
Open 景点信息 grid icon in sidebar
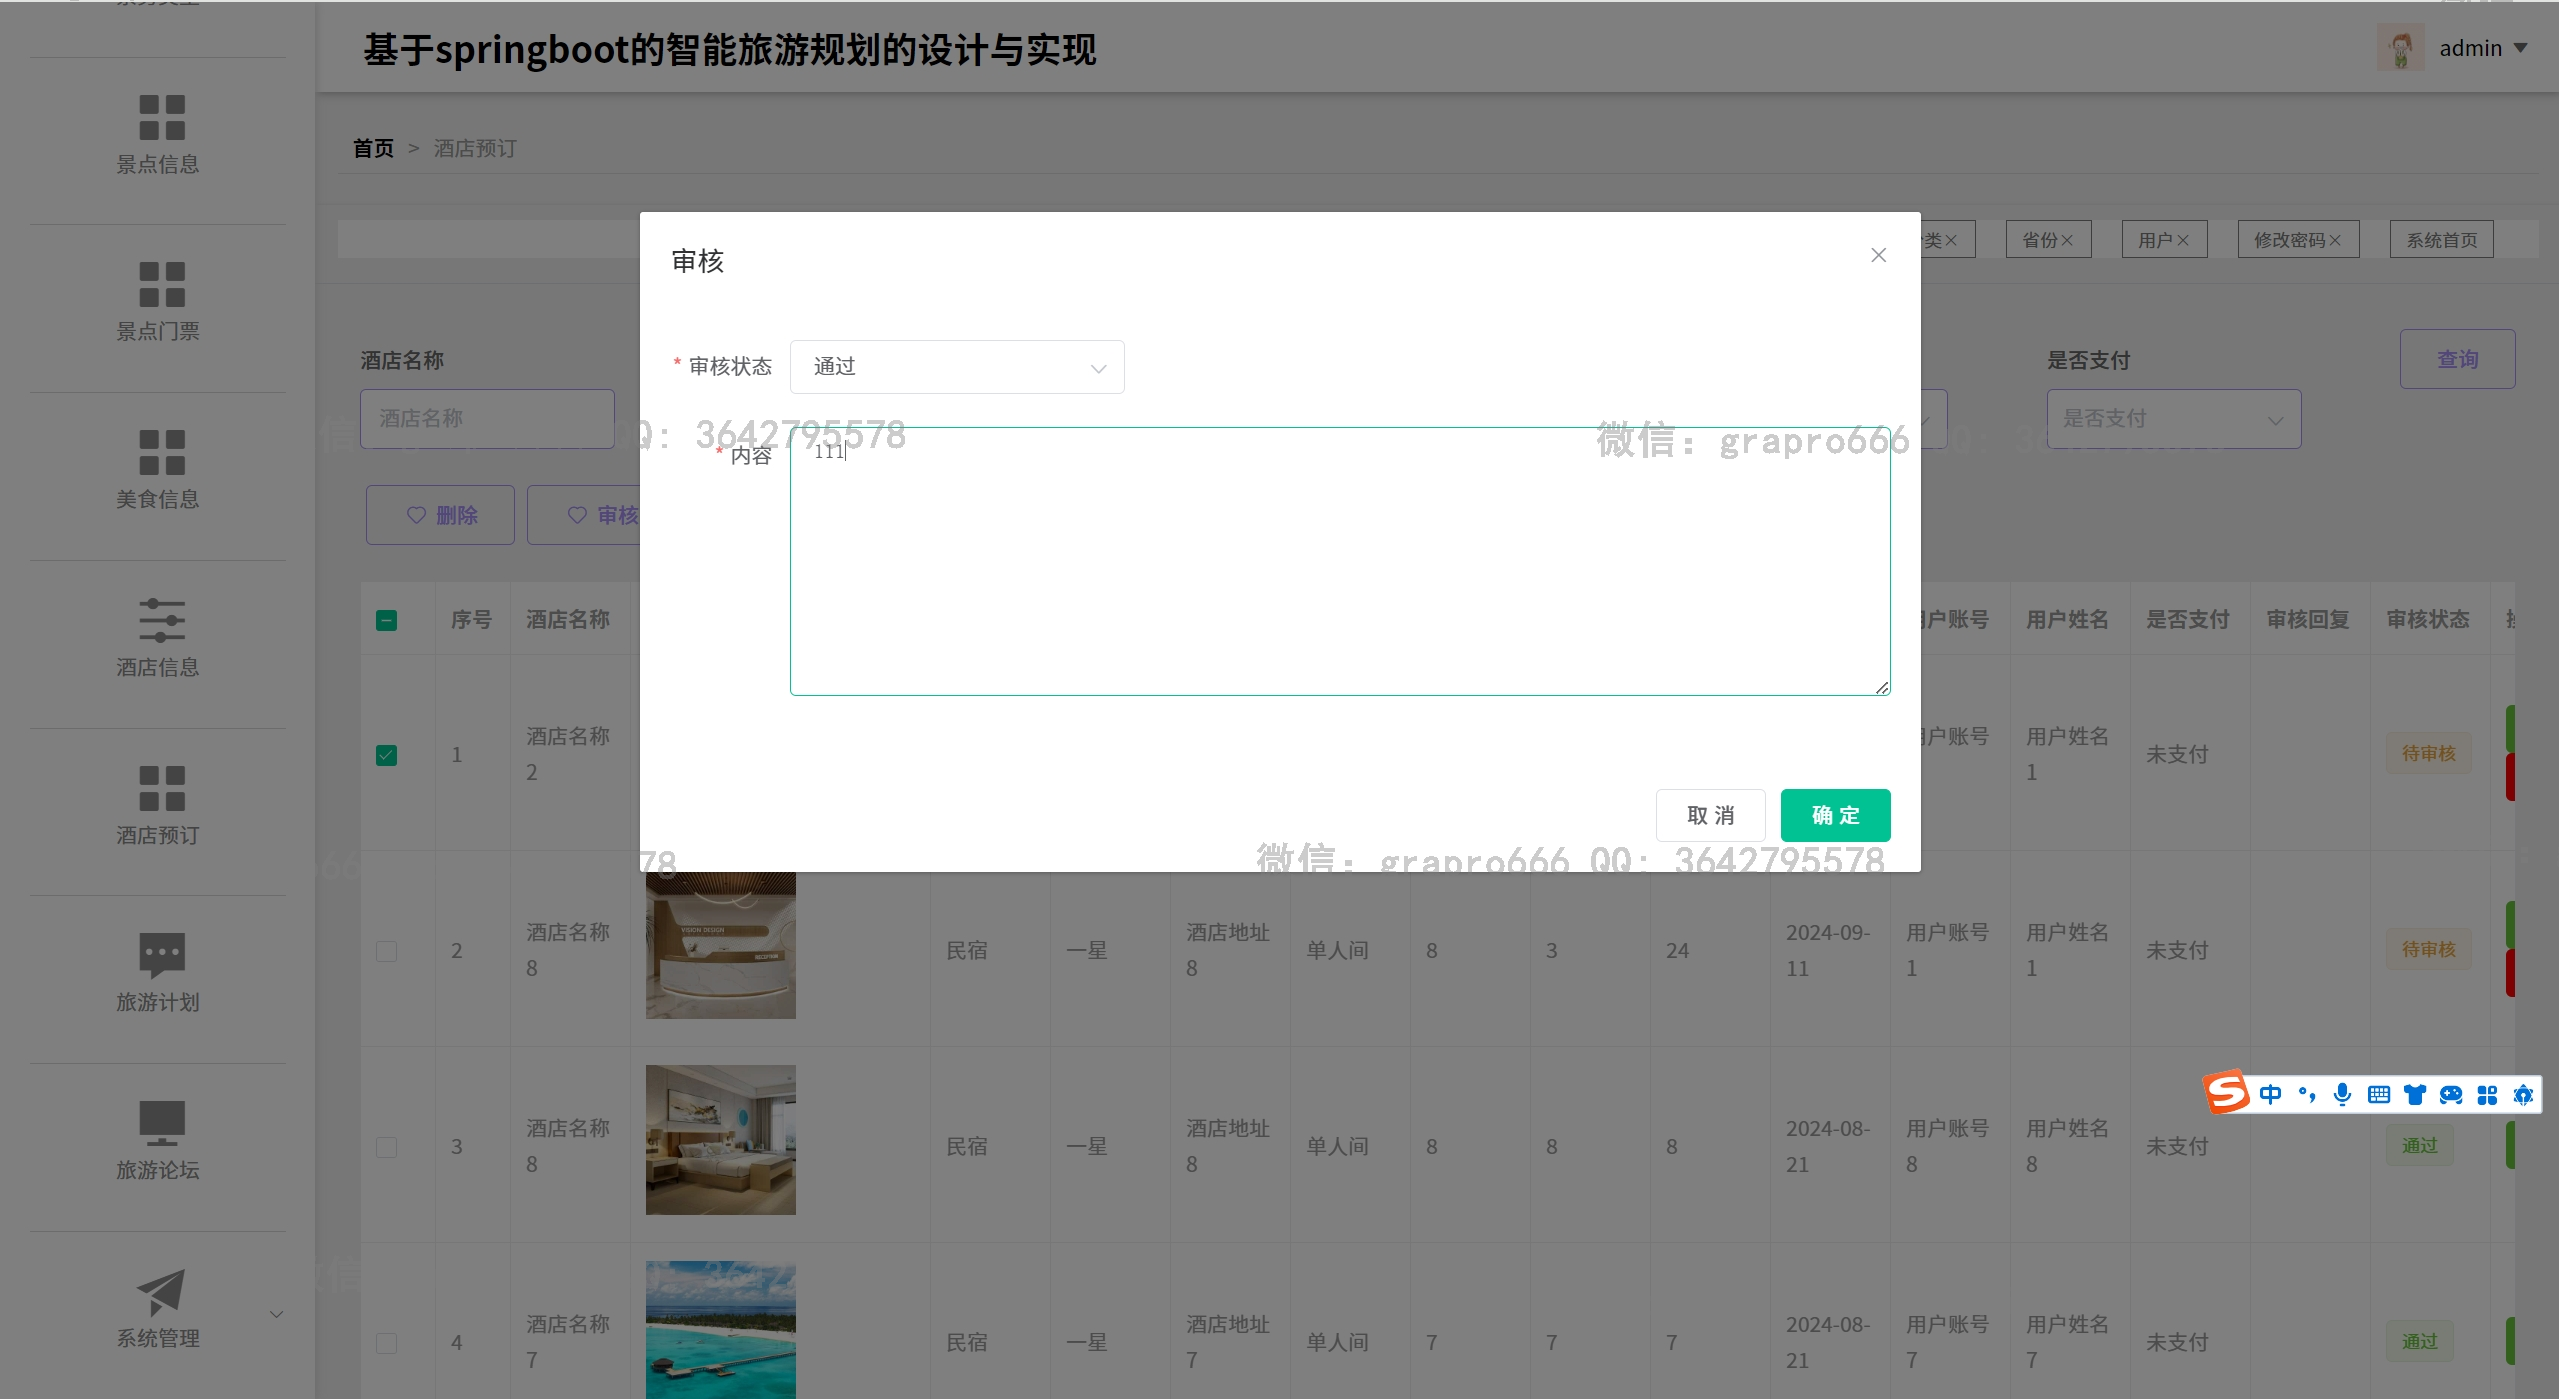[x=162, y=118]
